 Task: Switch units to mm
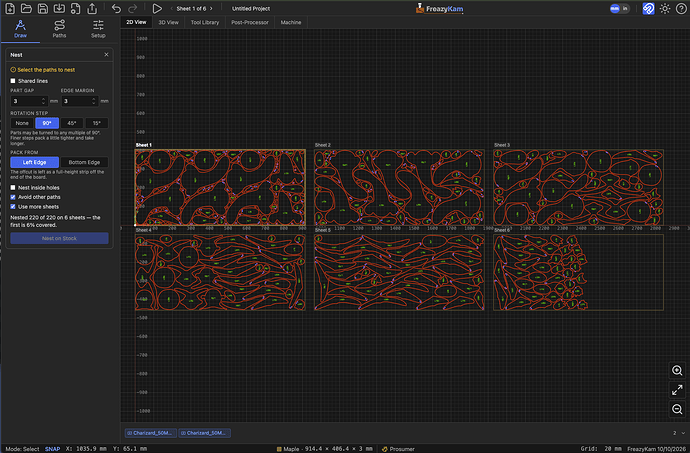tap(615, 8)
